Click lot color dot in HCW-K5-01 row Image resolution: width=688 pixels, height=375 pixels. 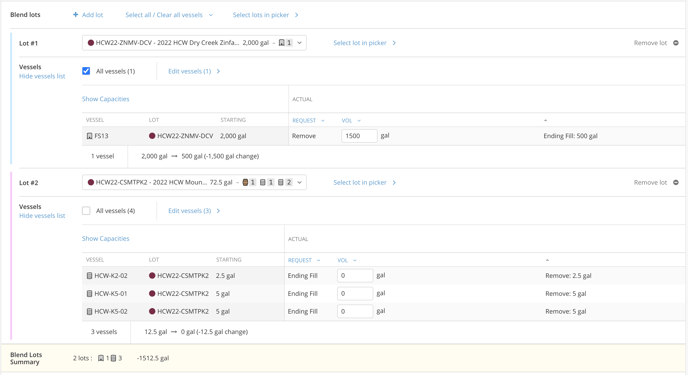[152, 293]
